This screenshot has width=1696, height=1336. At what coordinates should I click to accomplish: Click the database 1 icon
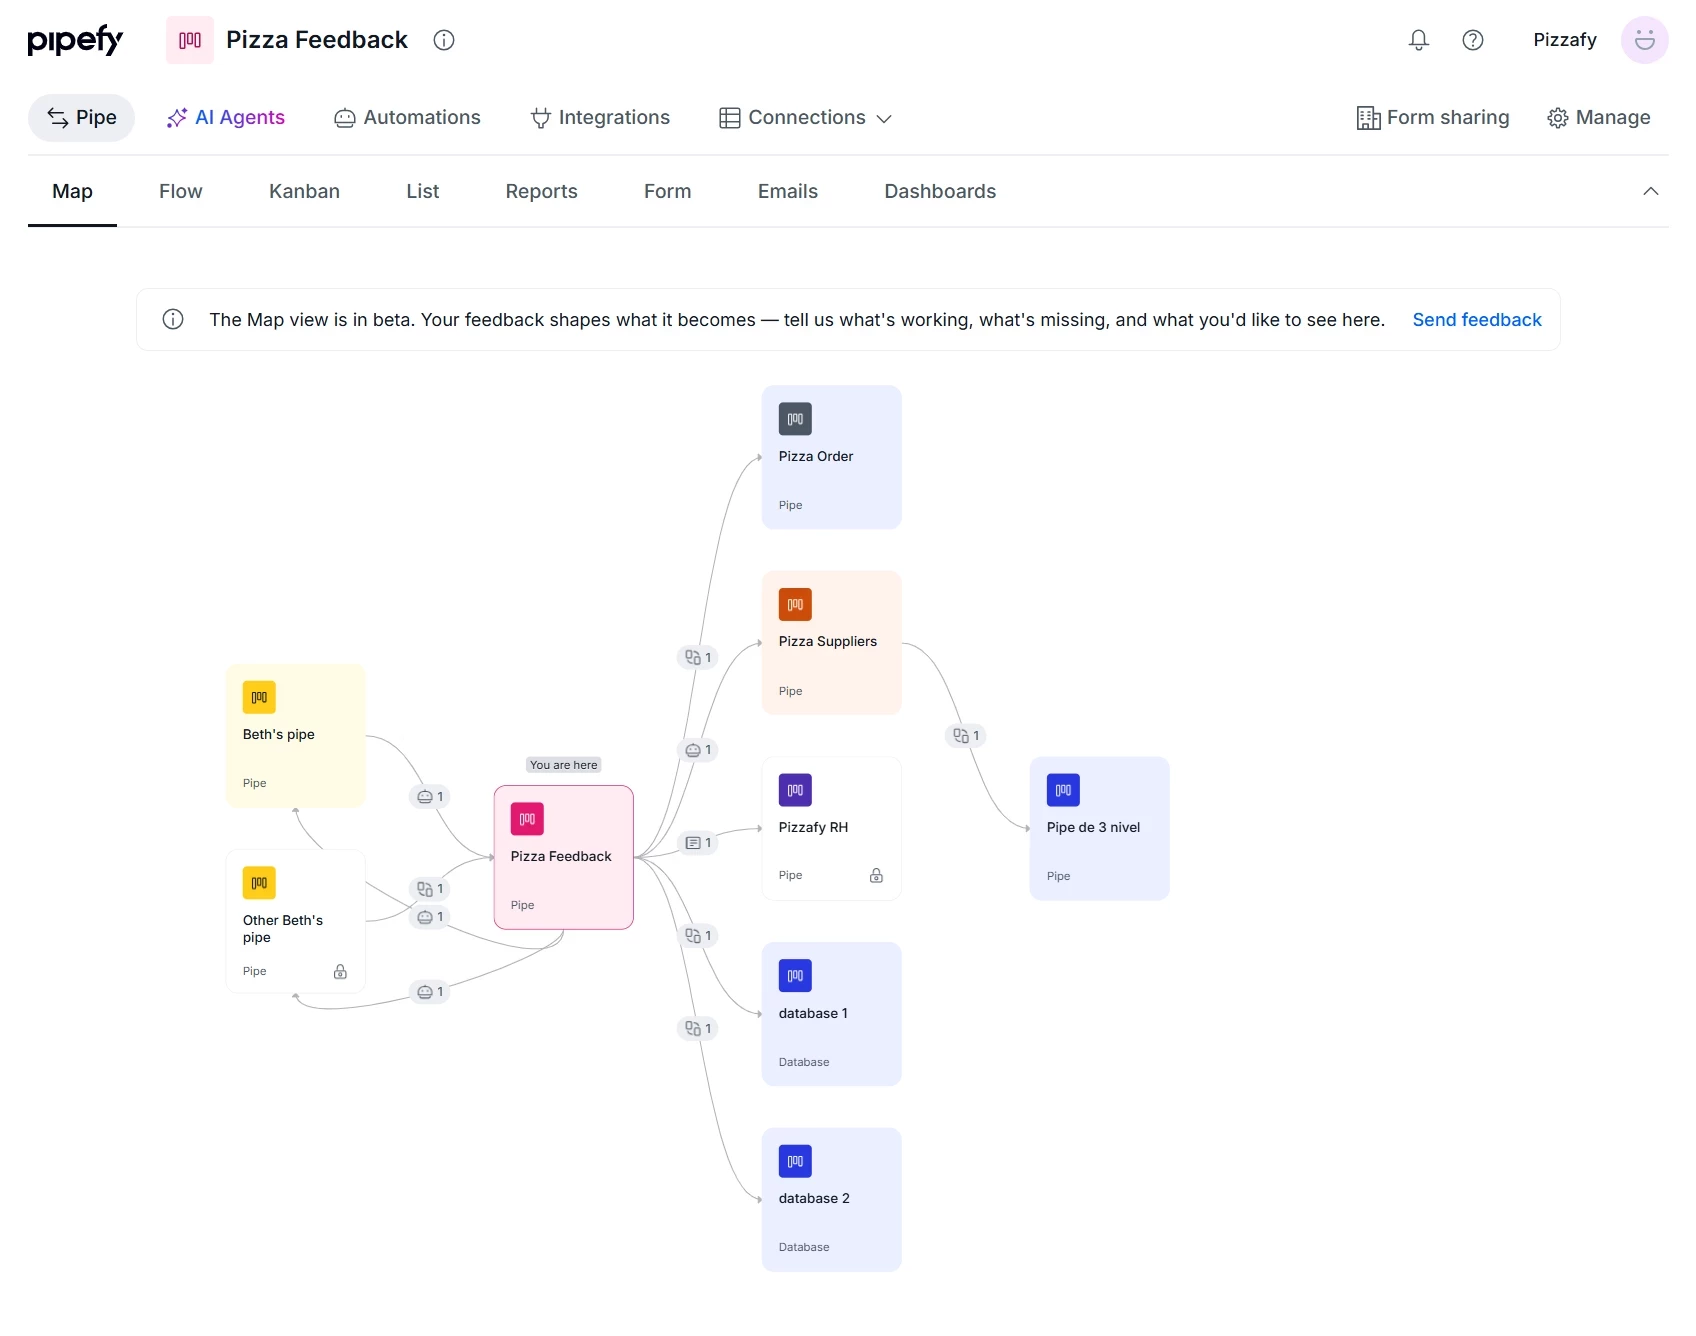(795, 976)
